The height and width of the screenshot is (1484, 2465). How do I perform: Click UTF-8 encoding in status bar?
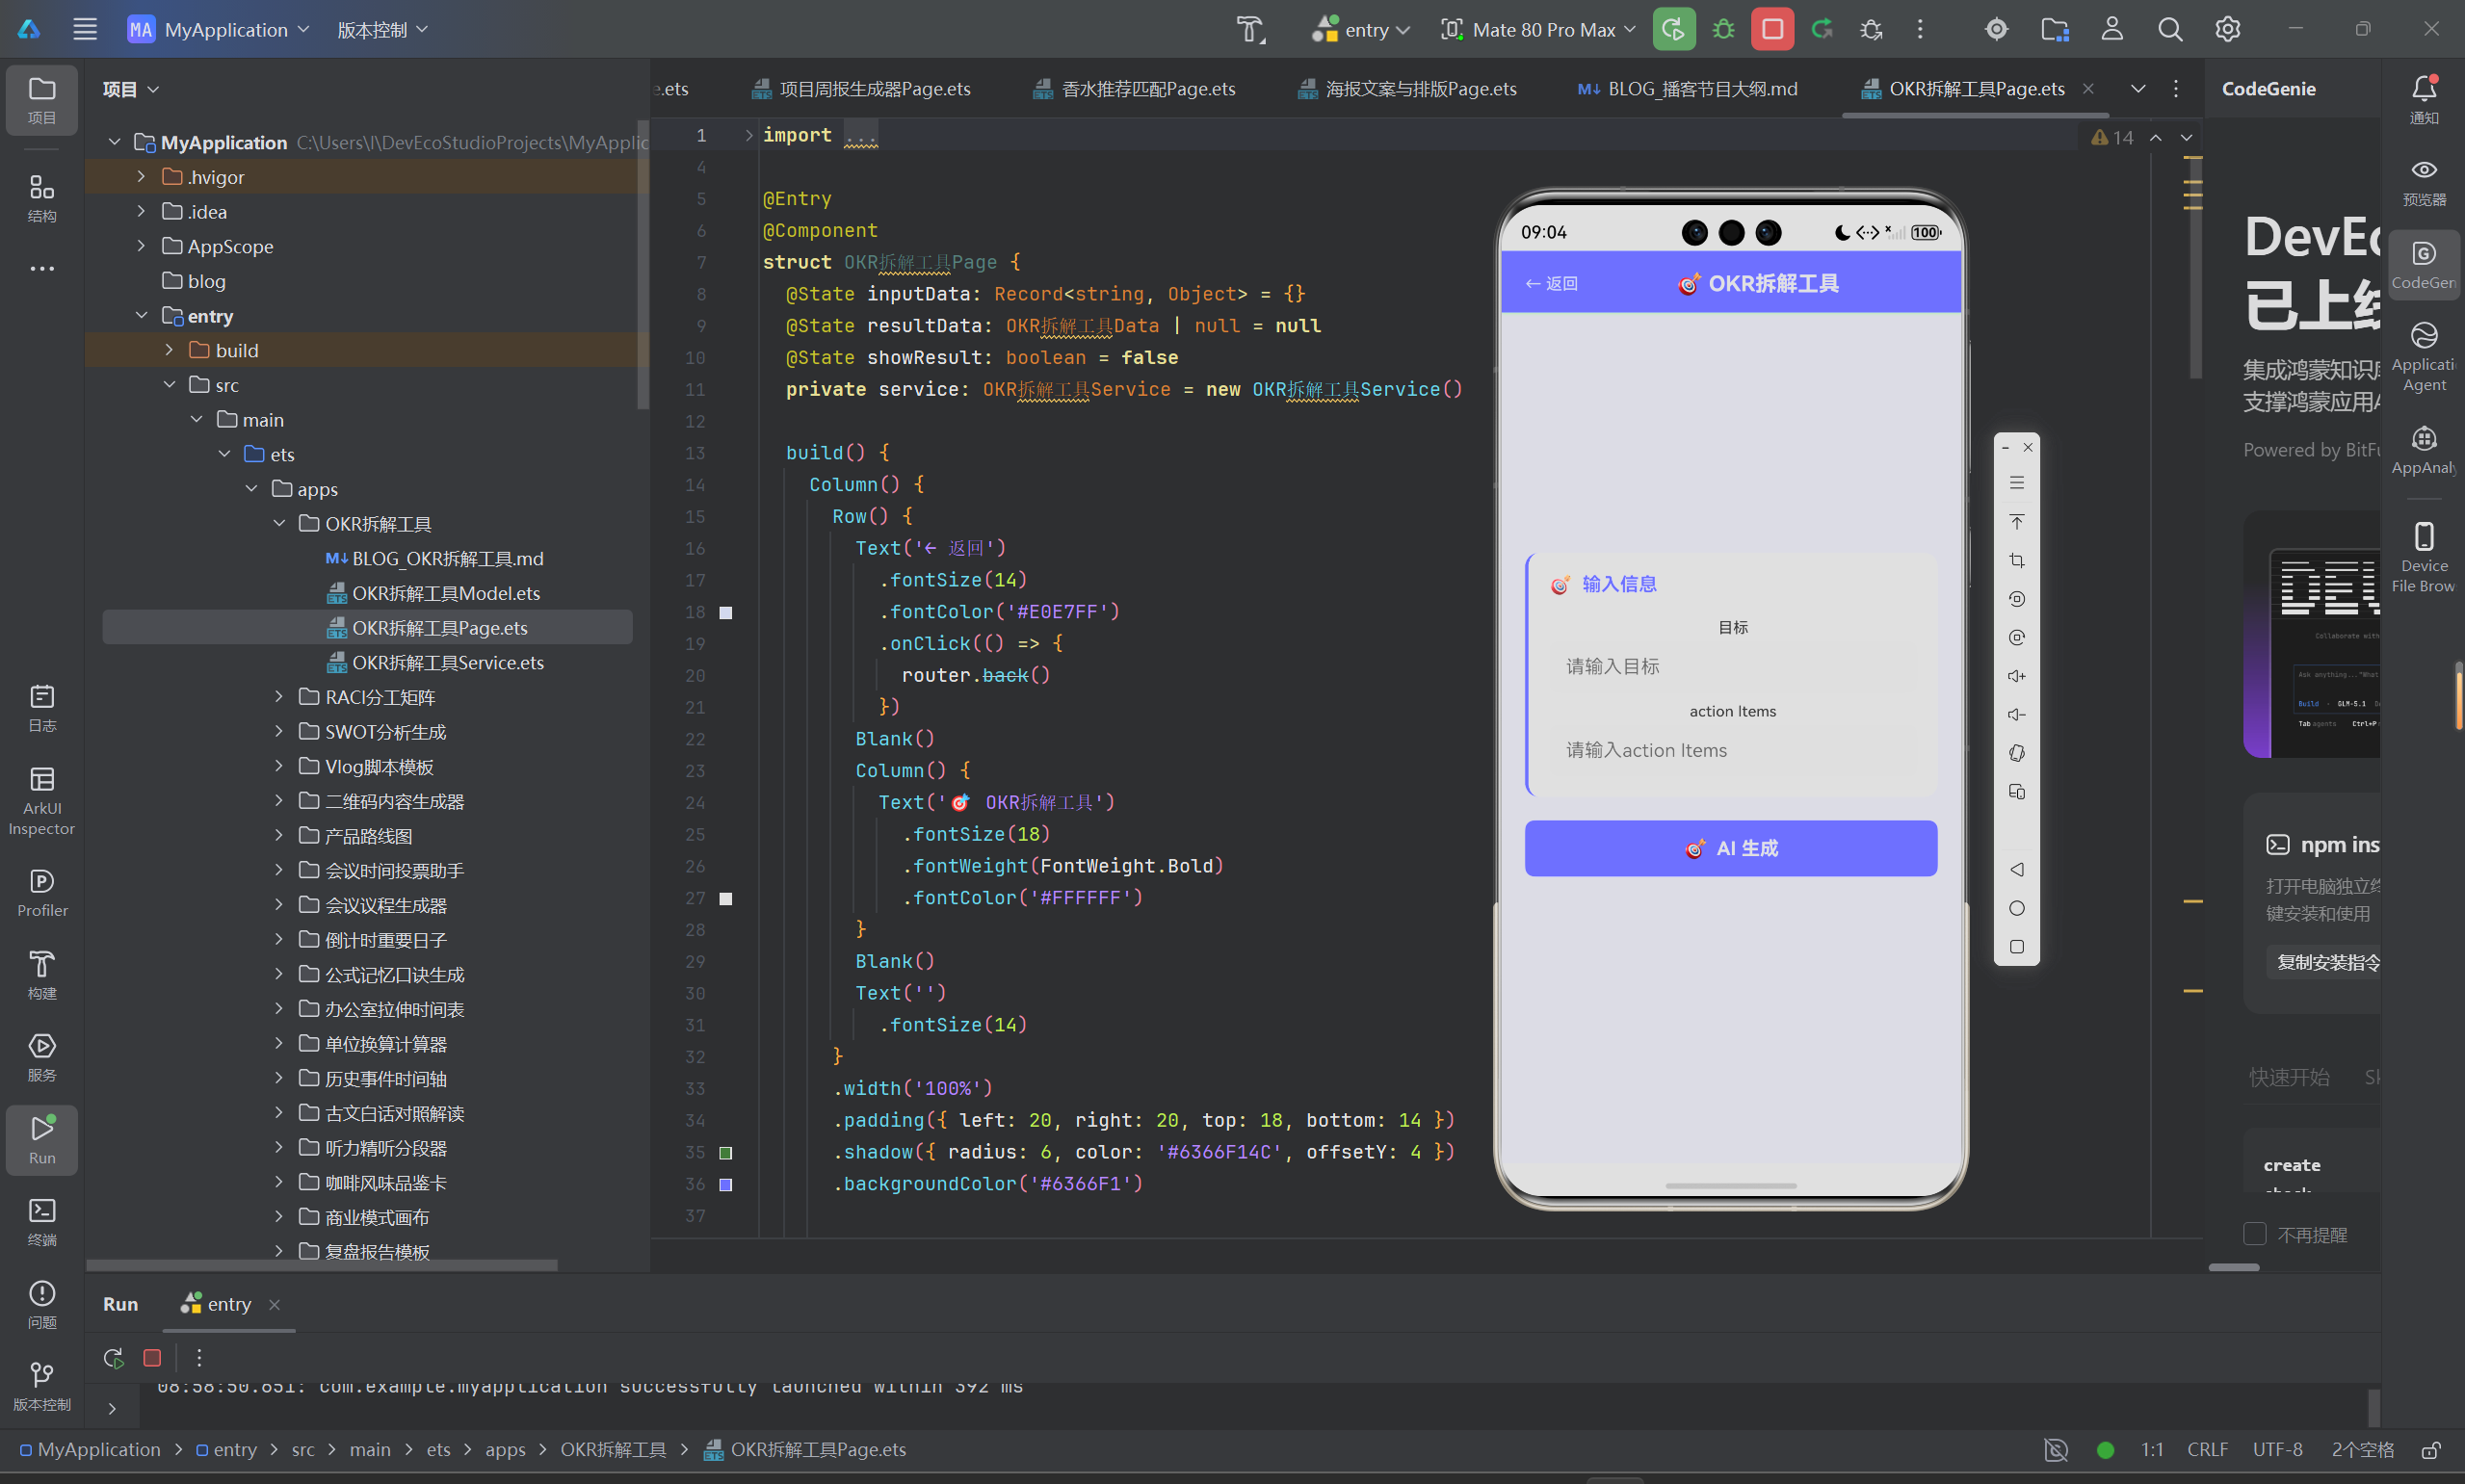pos(2277,1449)
